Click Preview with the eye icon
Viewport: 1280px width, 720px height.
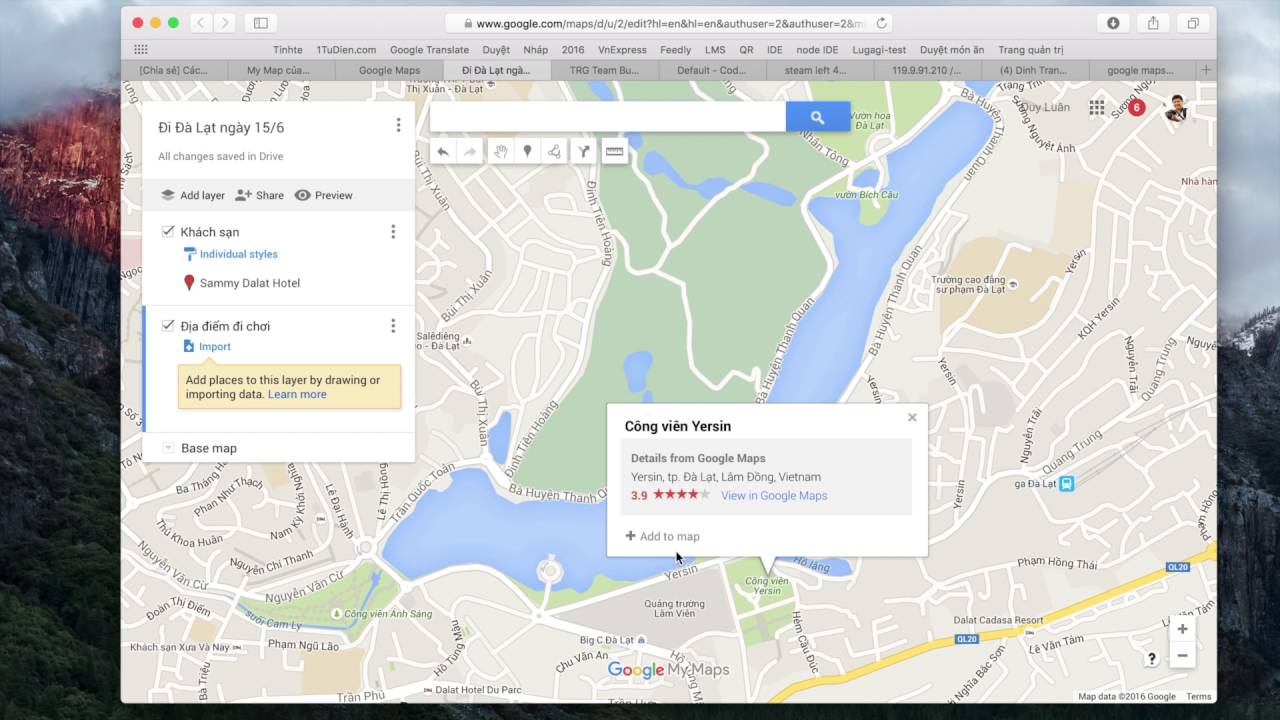click(x=324, y=195)
